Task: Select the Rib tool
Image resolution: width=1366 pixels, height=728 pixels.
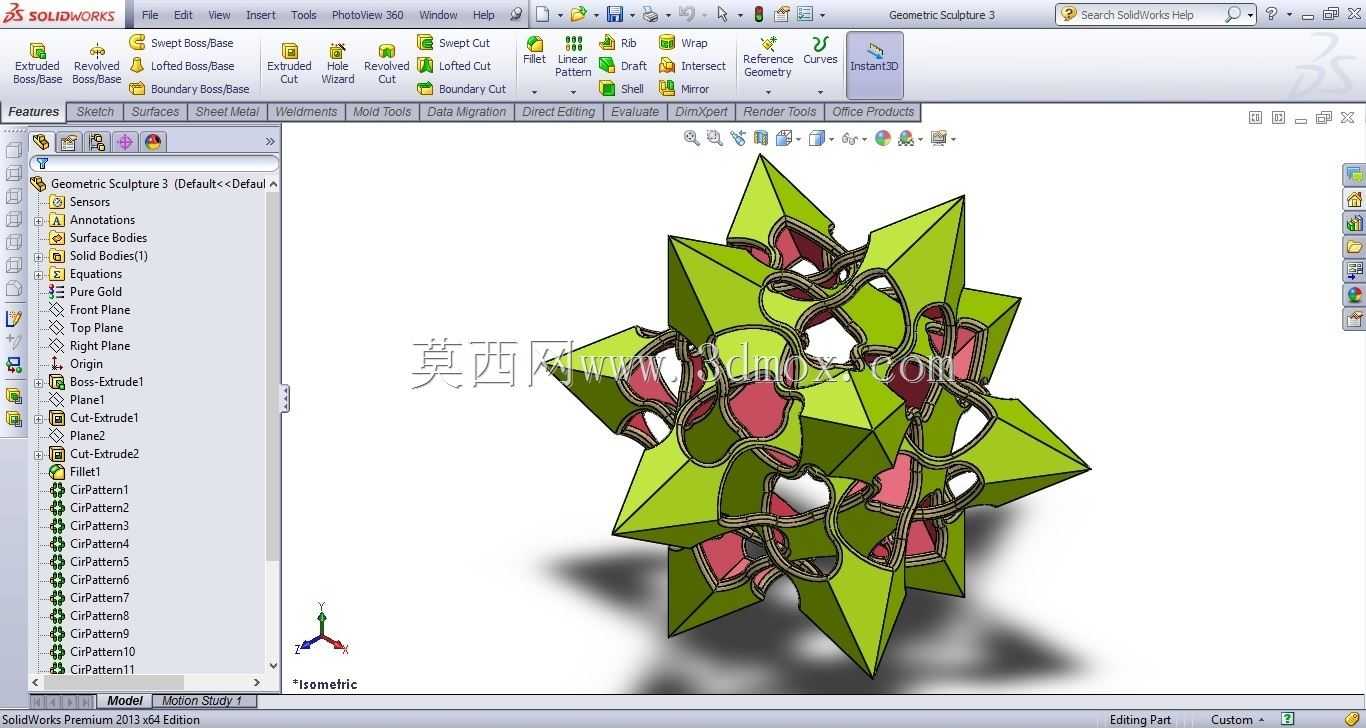Action: pyautogui.click(x=618, y=43)
